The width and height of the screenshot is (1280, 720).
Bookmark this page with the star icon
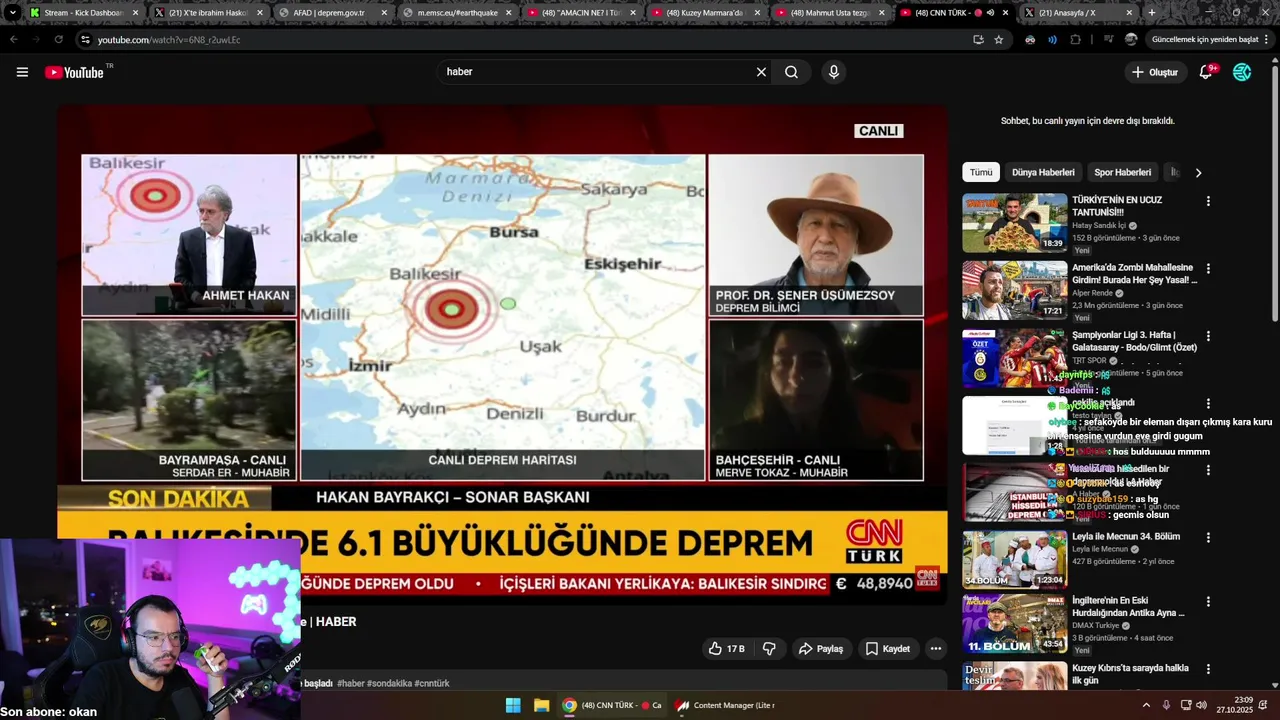point(999,40)
